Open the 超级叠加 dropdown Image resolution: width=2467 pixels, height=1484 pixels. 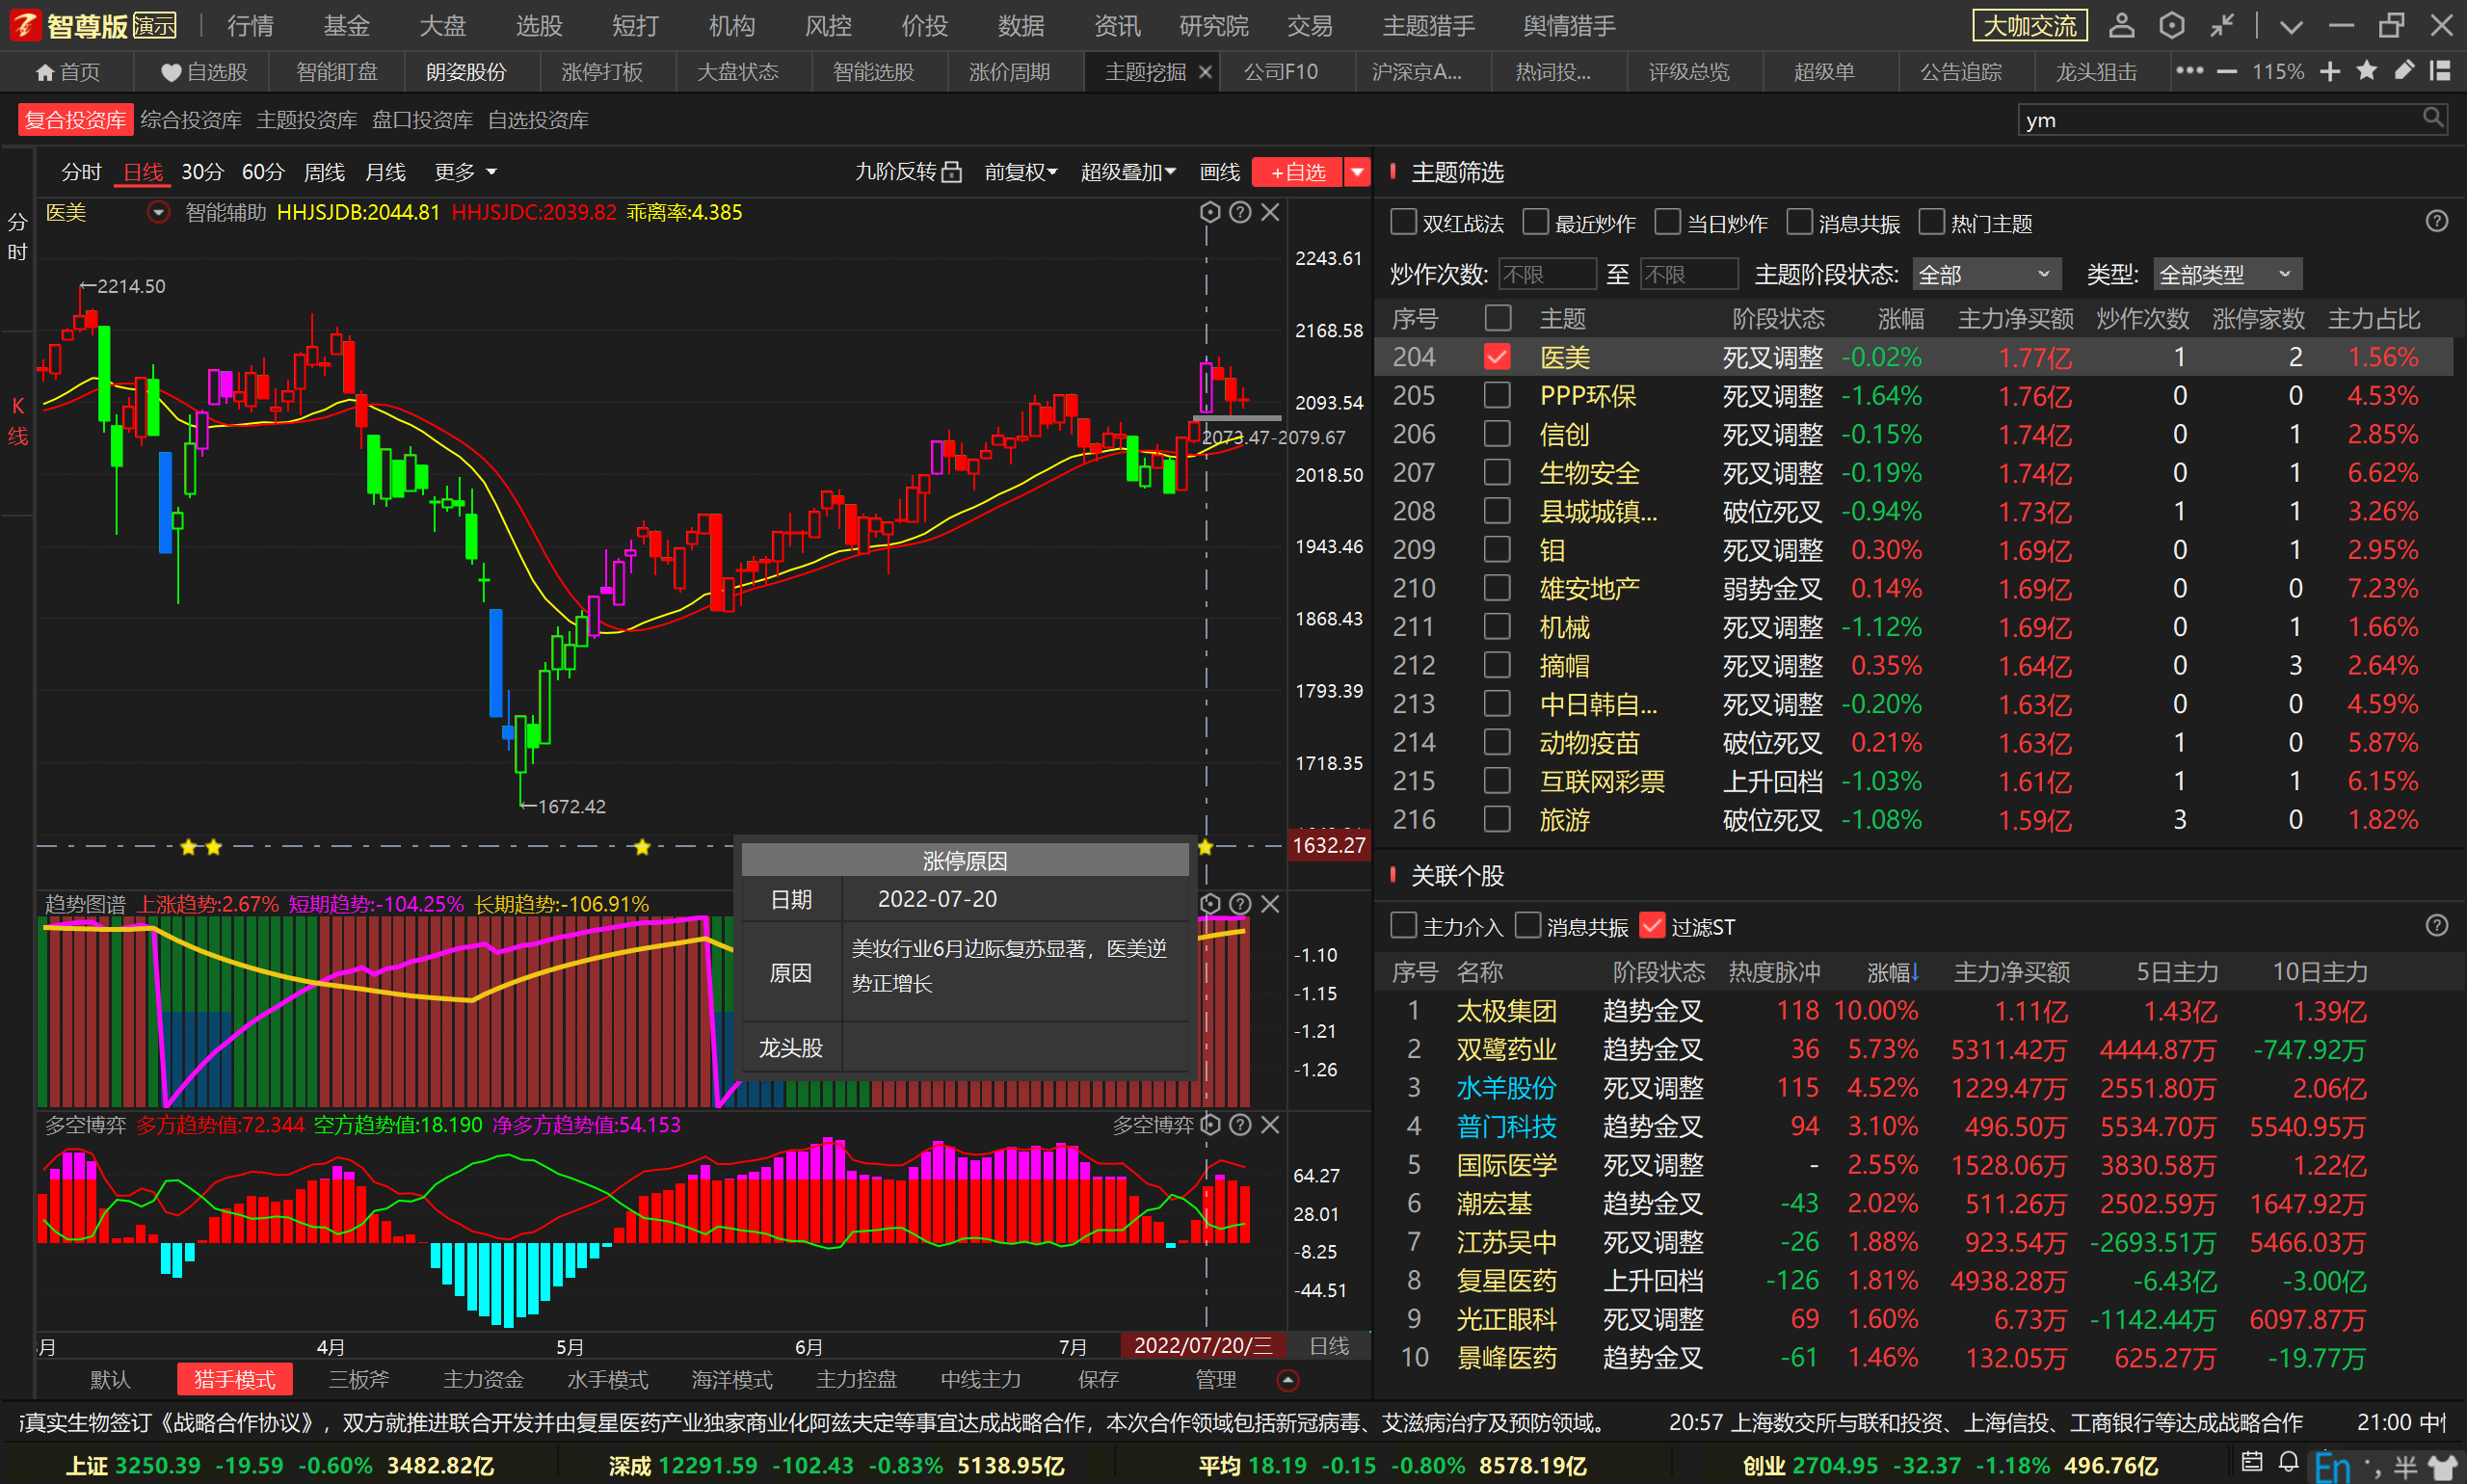coord(1128,172)
